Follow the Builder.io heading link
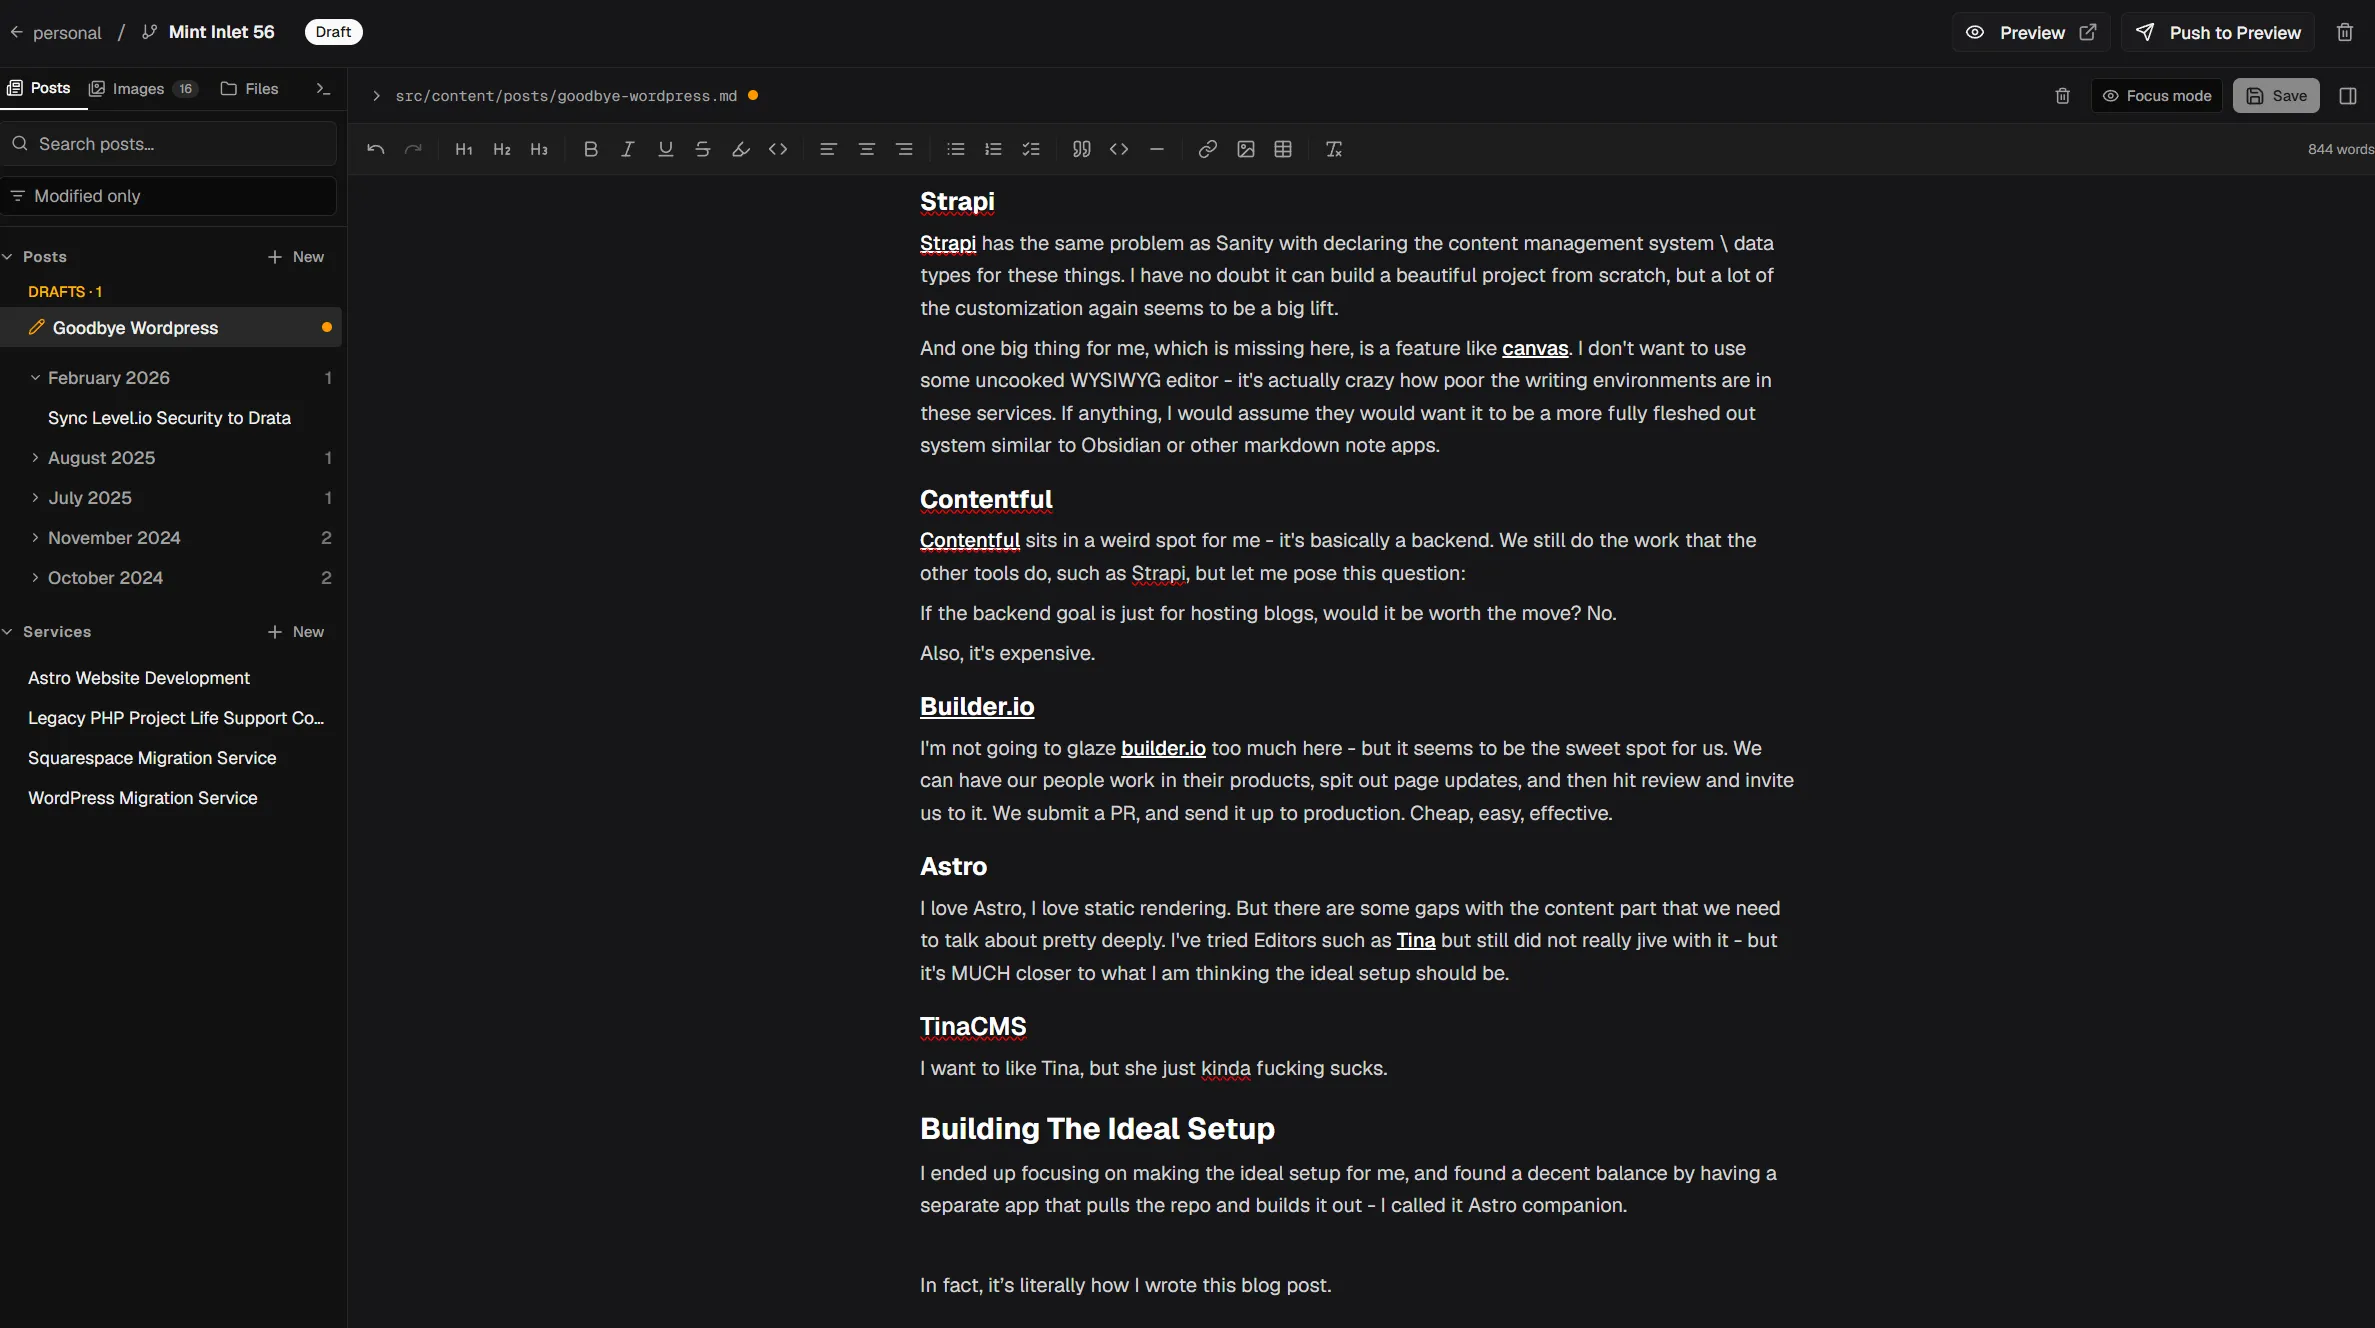 tap(977, 706)
